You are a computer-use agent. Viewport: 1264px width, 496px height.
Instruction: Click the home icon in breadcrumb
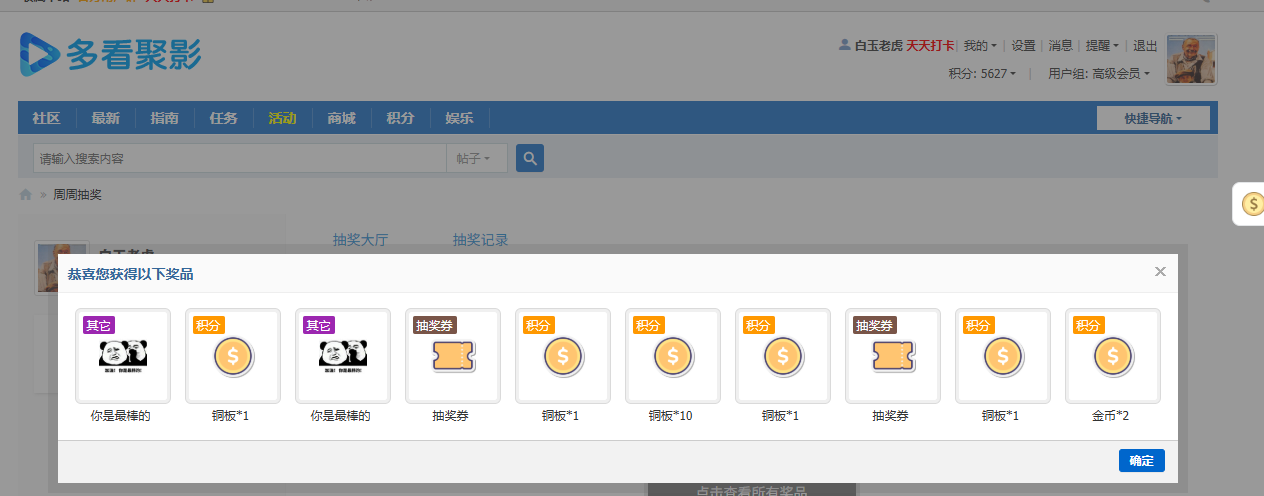tap(26, 194)
